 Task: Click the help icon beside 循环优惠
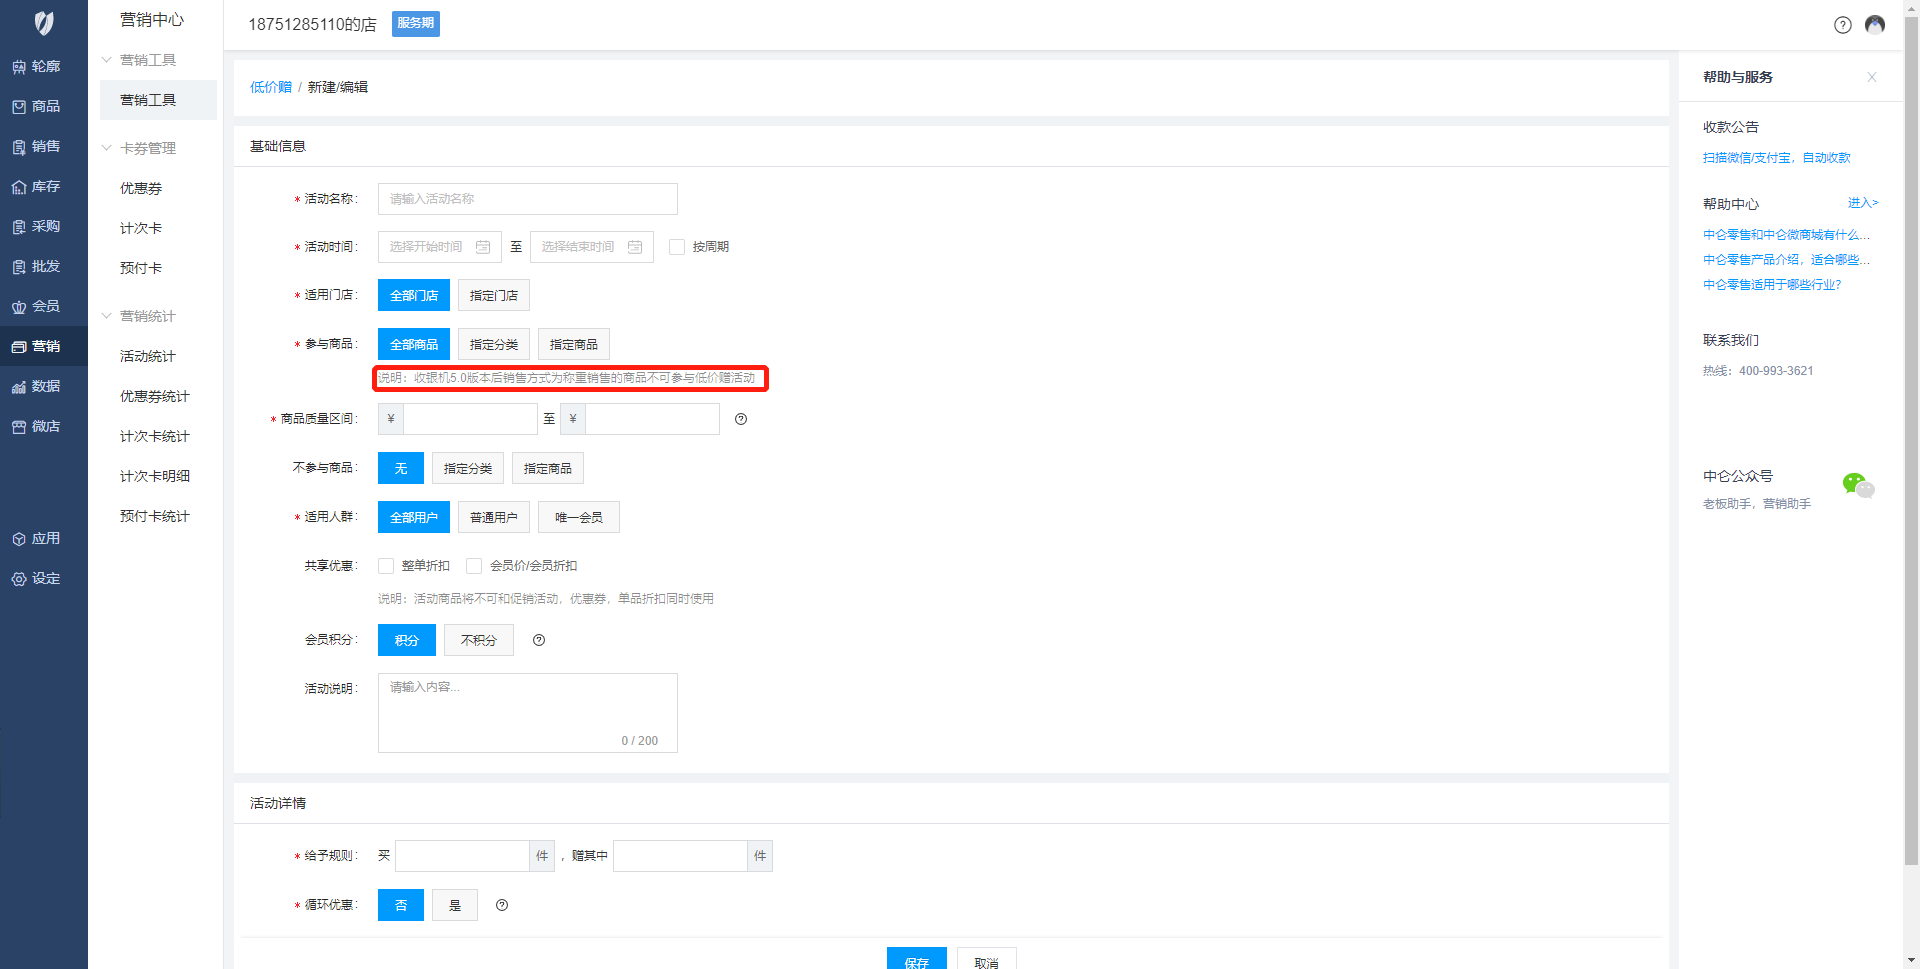pyautogui.click(x=502, y=905)
